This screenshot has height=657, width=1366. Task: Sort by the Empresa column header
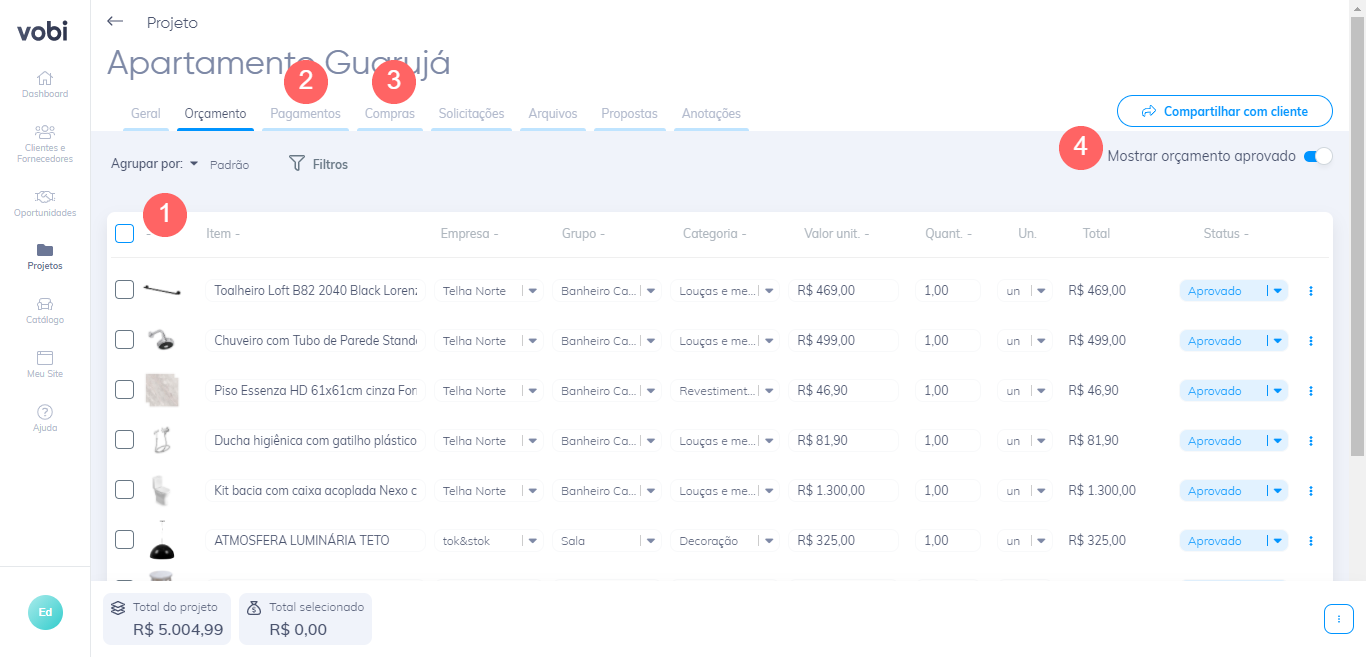[469, 233]
